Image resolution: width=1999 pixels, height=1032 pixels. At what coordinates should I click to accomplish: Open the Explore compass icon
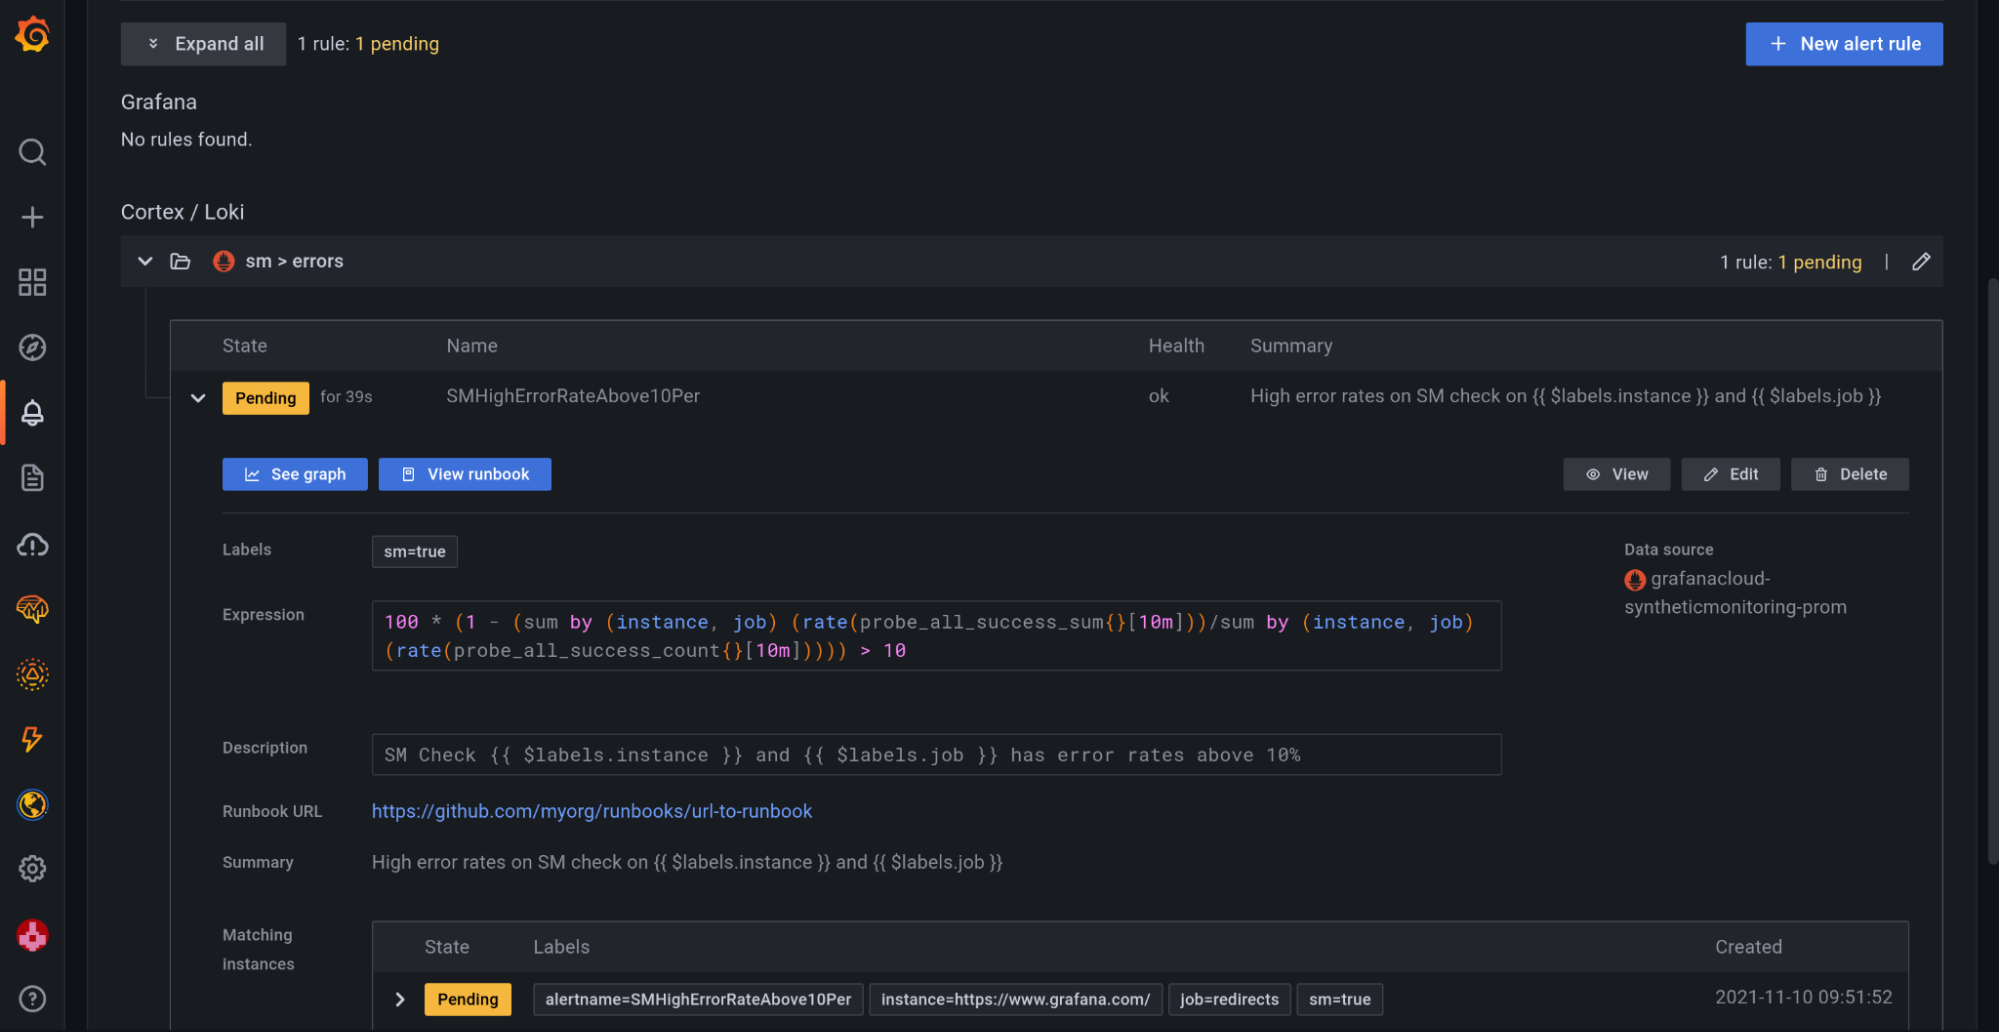(x=32, y=347)
